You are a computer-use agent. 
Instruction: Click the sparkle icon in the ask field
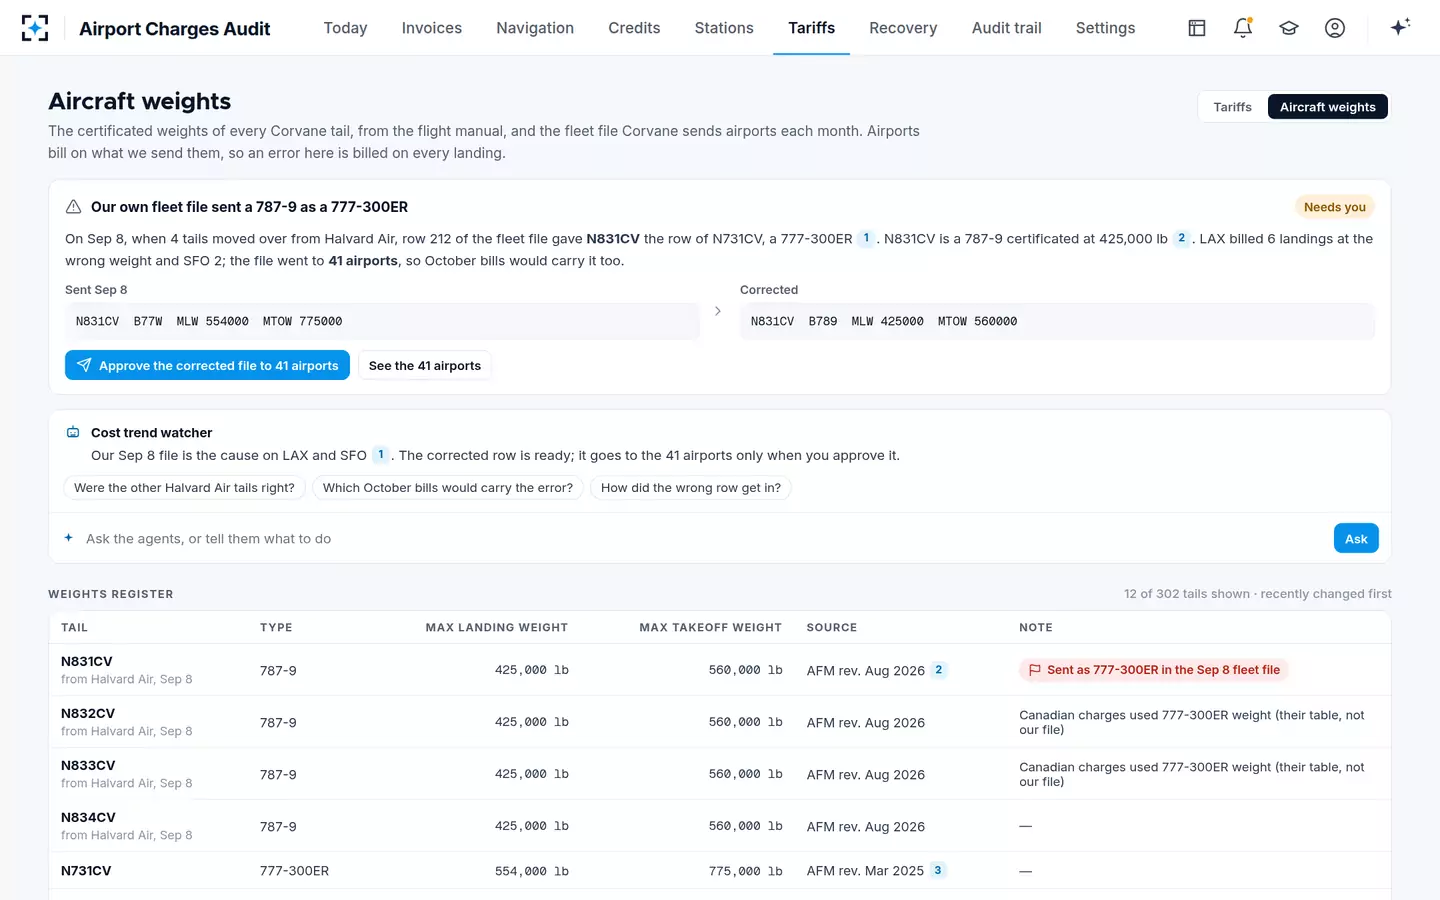(69, 538)
